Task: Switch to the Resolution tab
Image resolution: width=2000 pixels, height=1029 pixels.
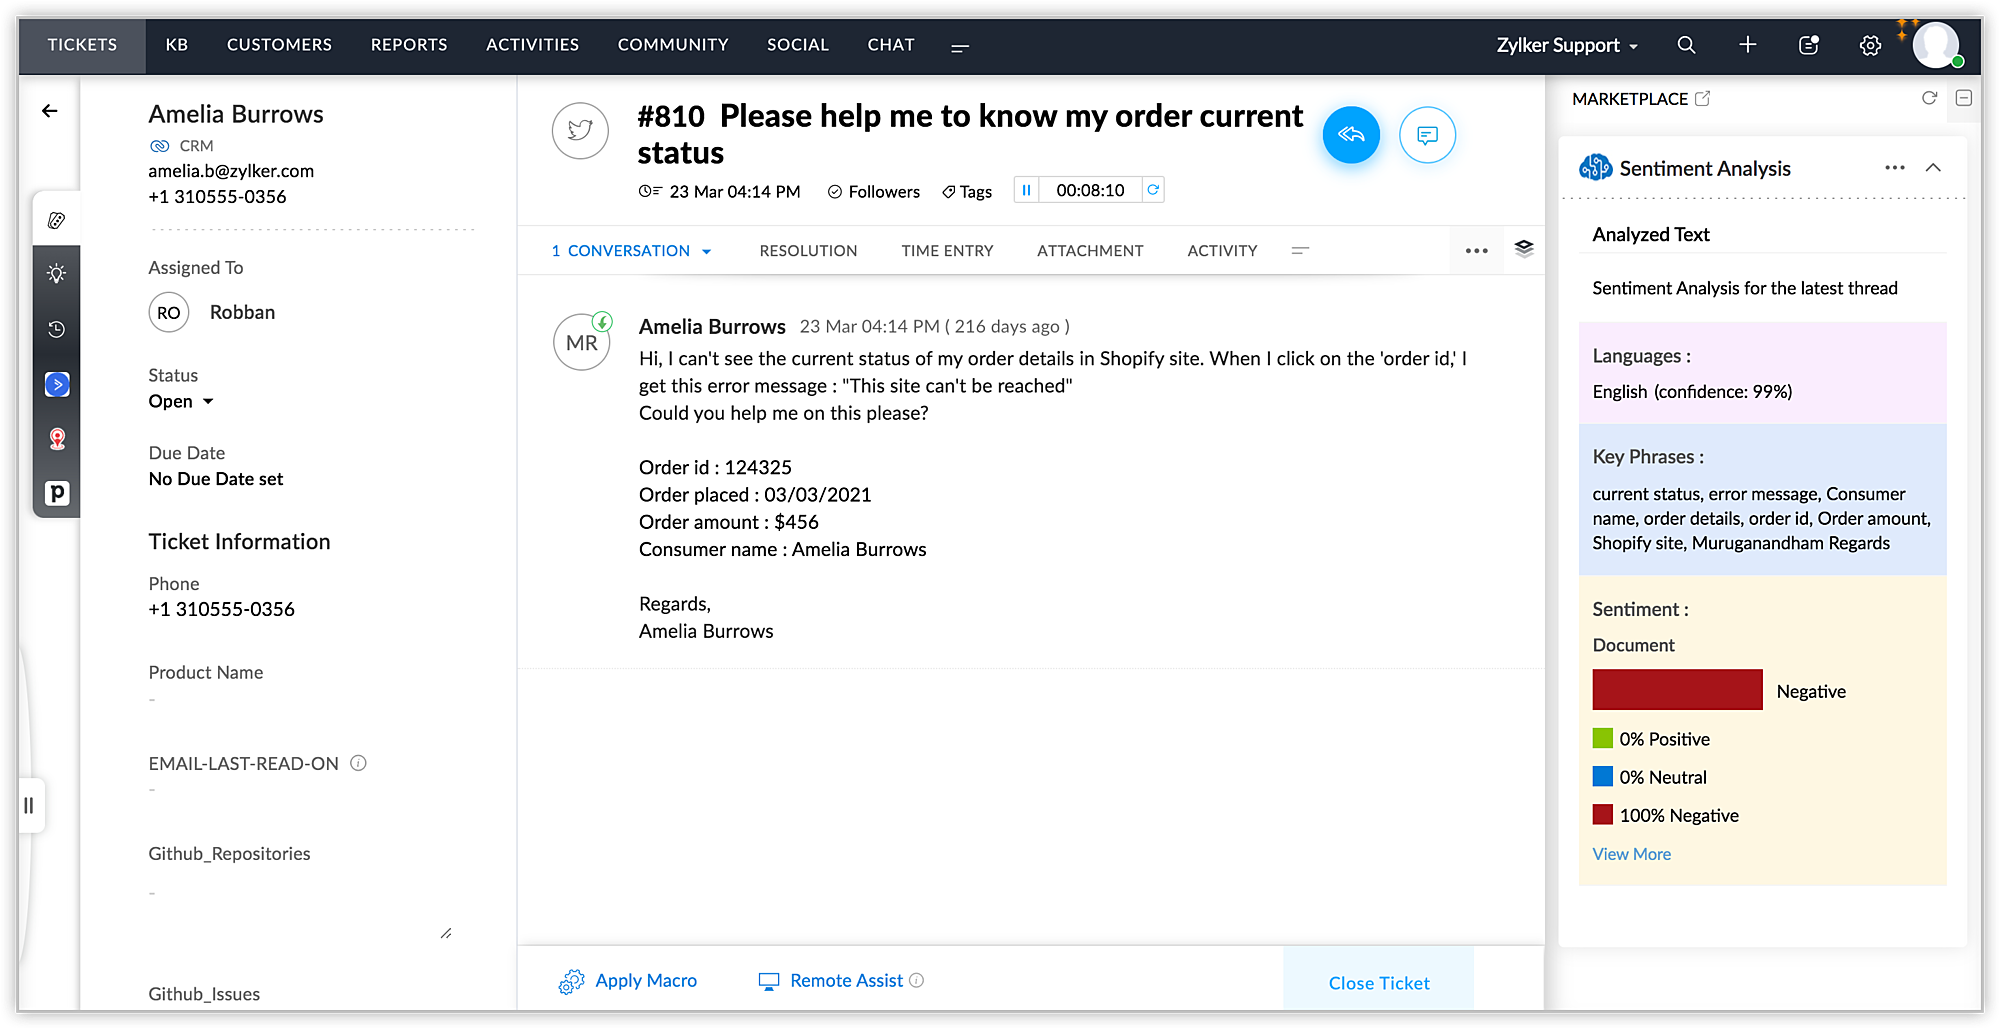Action: click(x=808, y=251)
